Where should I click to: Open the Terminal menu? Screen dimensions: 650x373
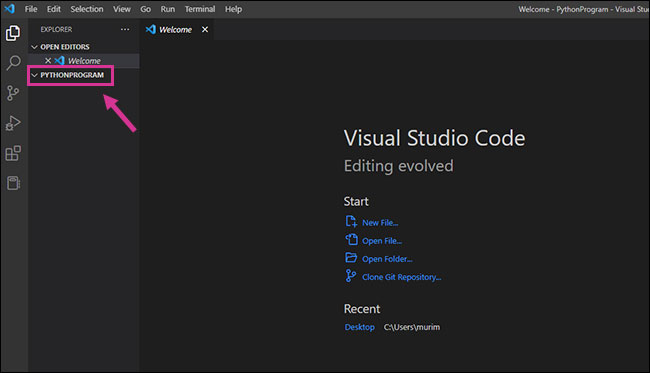tap(200, 9)
